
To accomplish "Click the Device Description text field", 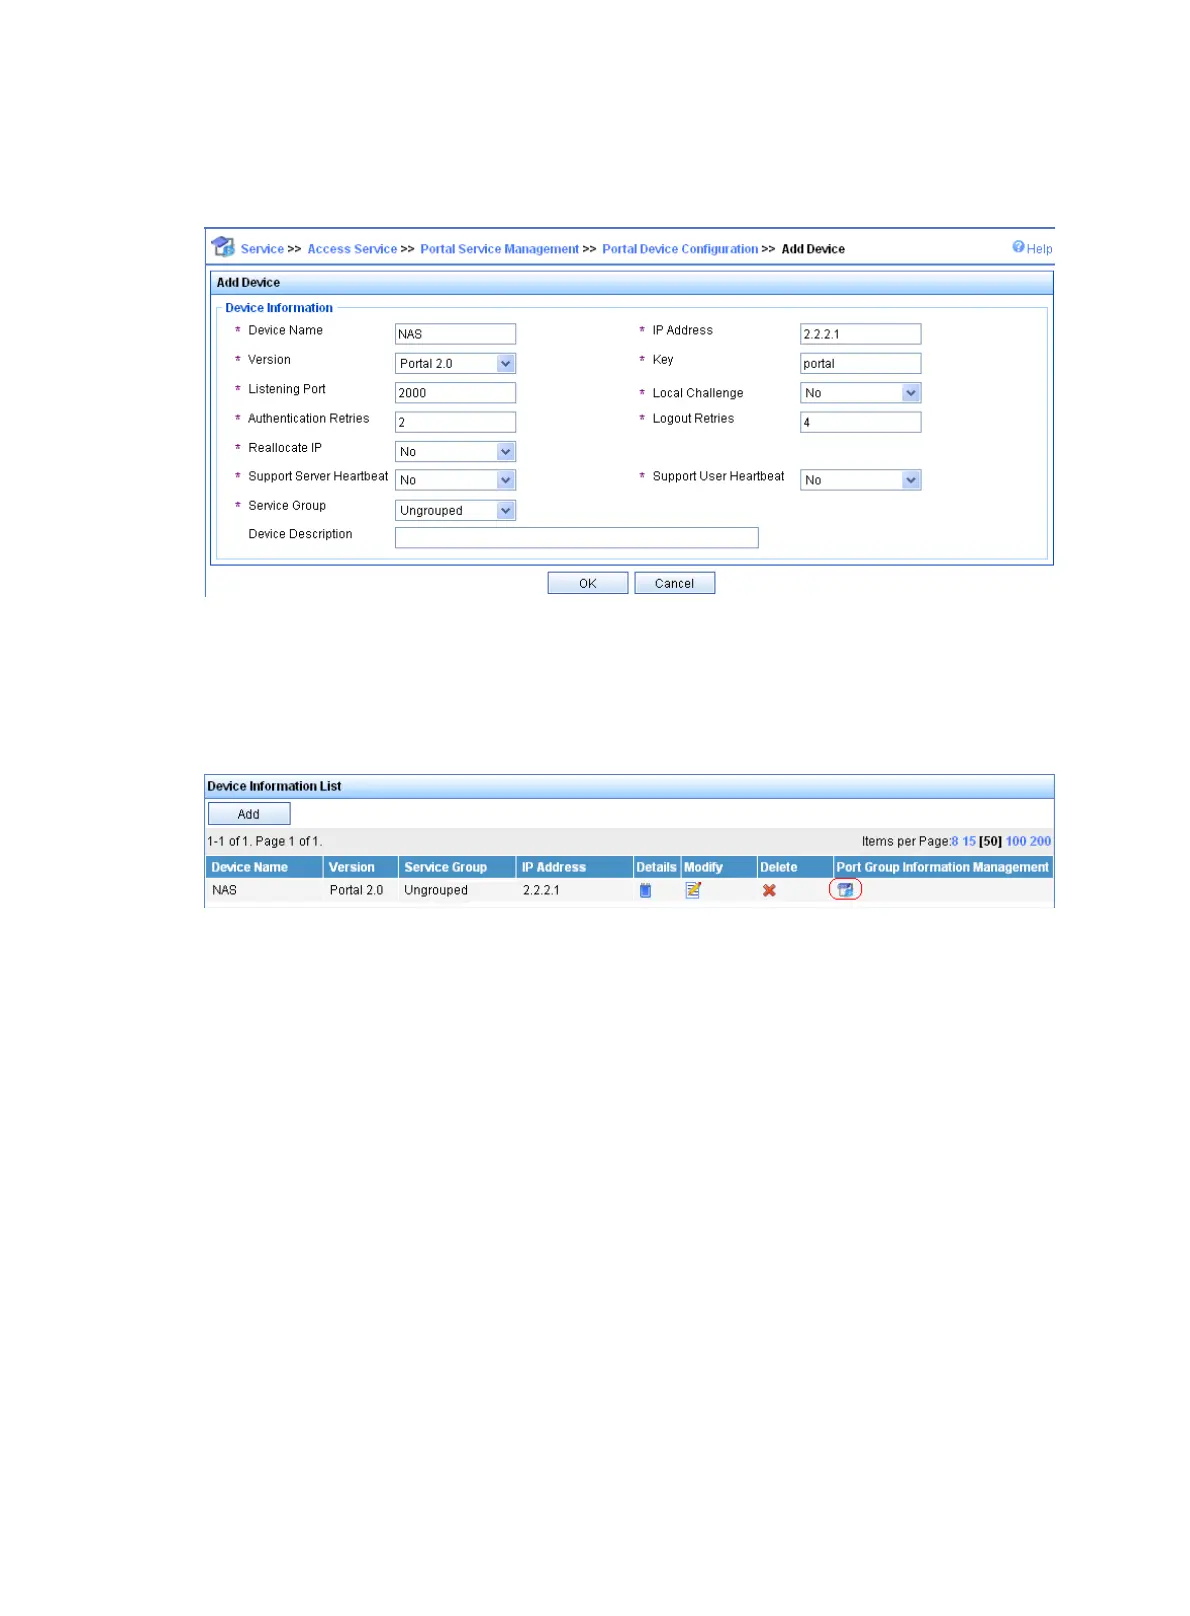I will click(576, 538).
